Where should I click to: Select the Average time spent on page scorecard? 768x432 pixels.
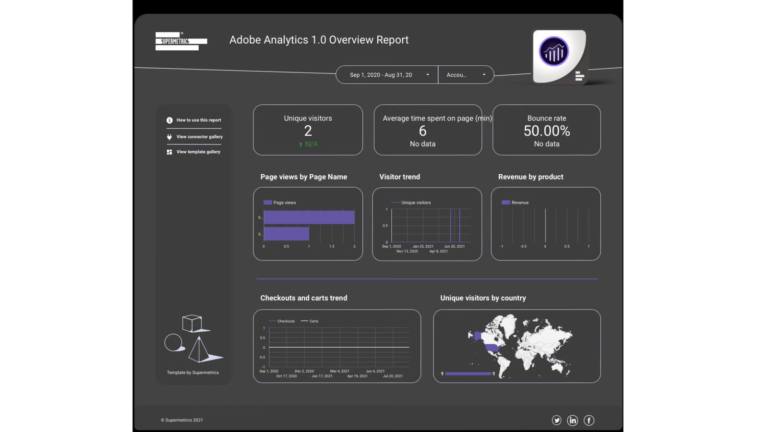click(x=428, y=130)
